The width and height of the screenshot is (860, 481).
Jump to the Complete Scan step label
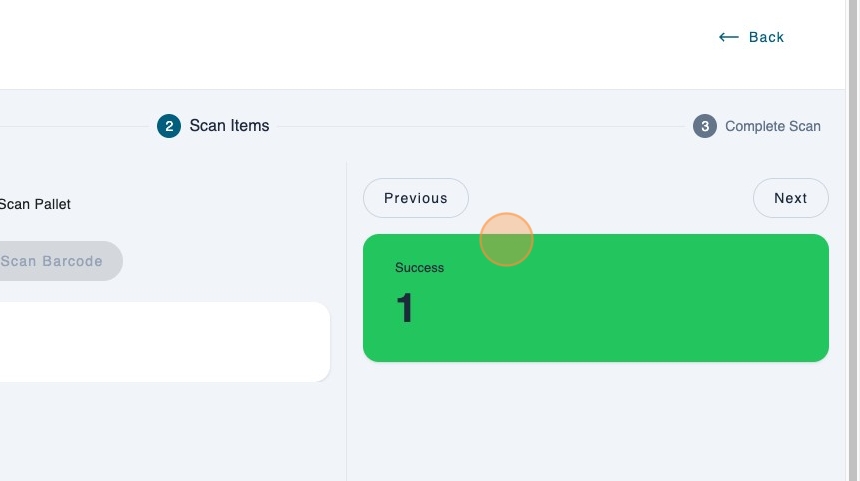pyautogui.click(x=772, y=126)
